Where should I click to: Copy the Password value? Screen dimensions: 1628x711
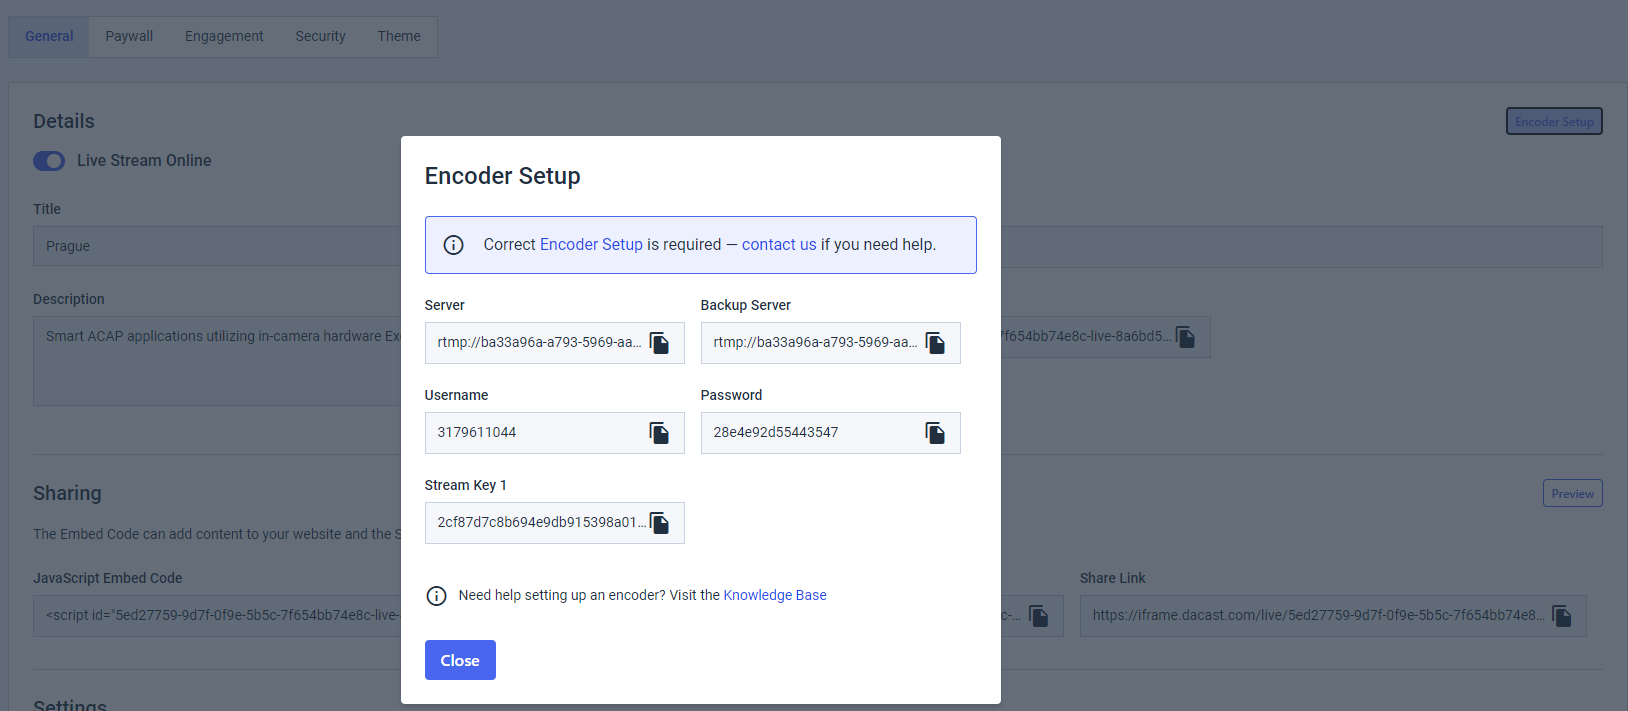(935, 433)
